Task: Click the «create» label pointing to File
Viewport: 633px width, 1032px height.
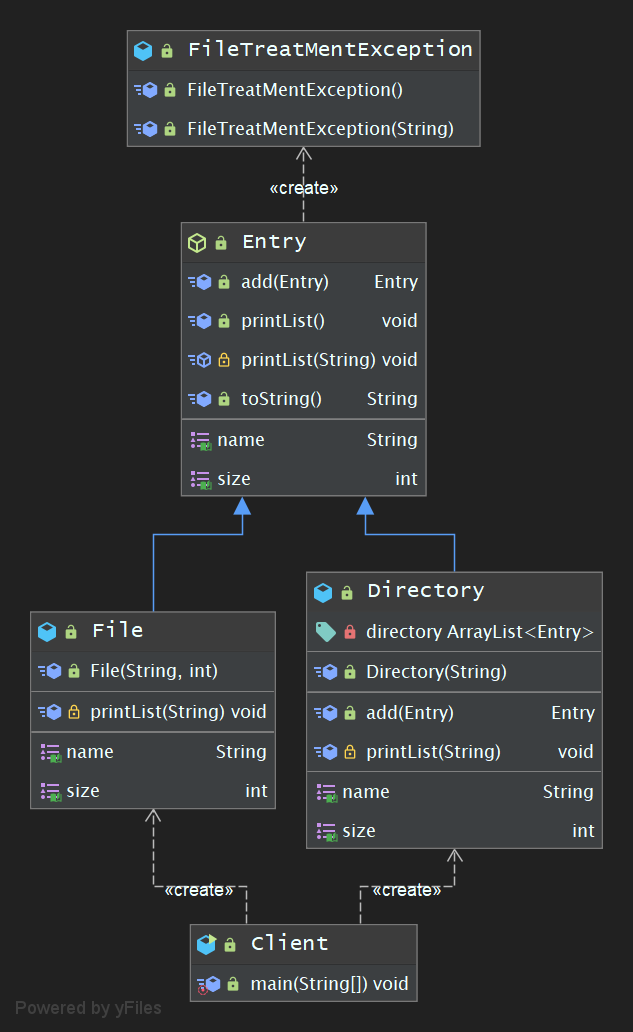Action: 198,890
